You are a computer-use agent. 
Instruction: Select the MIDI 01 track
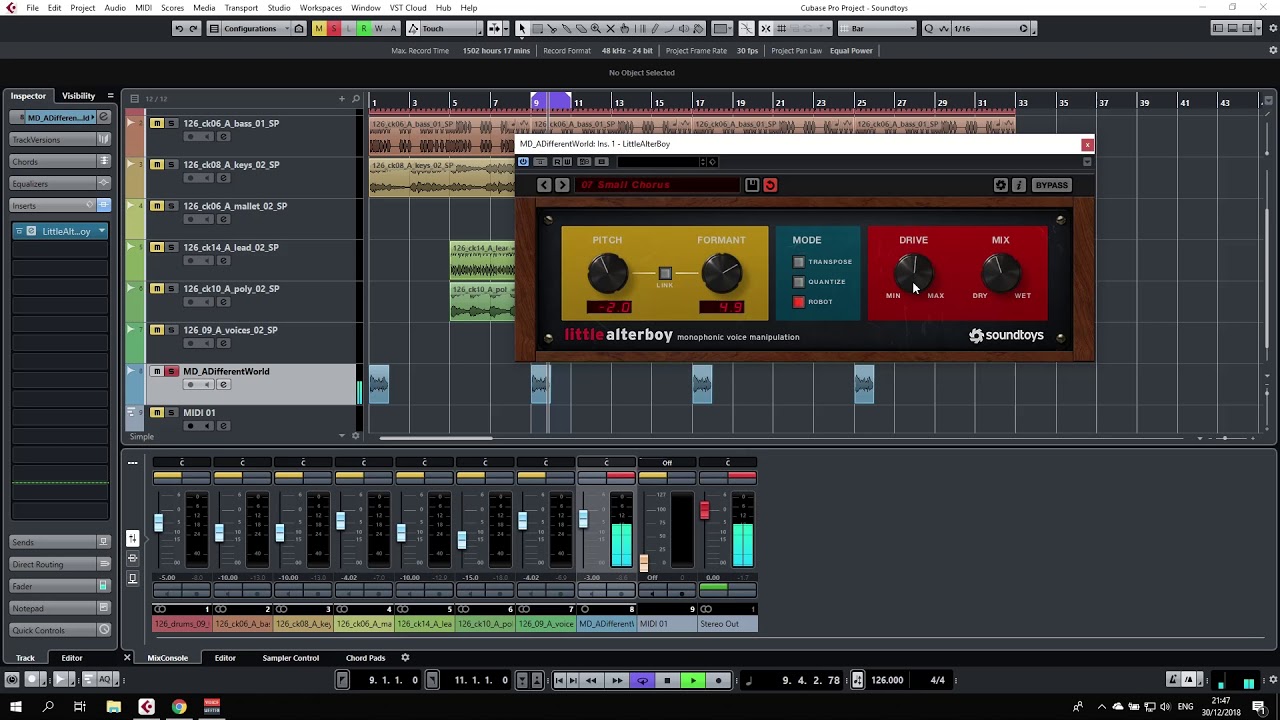(x=199, y=412)
